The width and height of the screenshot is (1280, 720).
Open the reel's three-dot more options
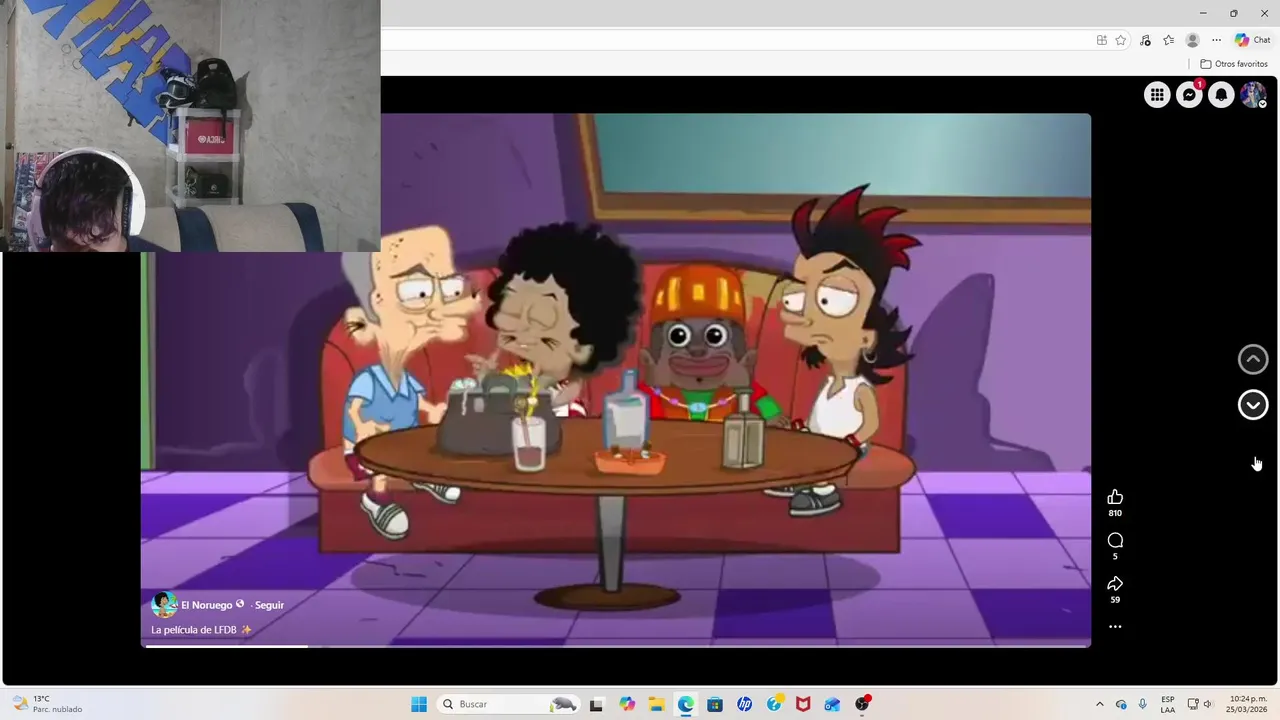tap(1115, 627)
